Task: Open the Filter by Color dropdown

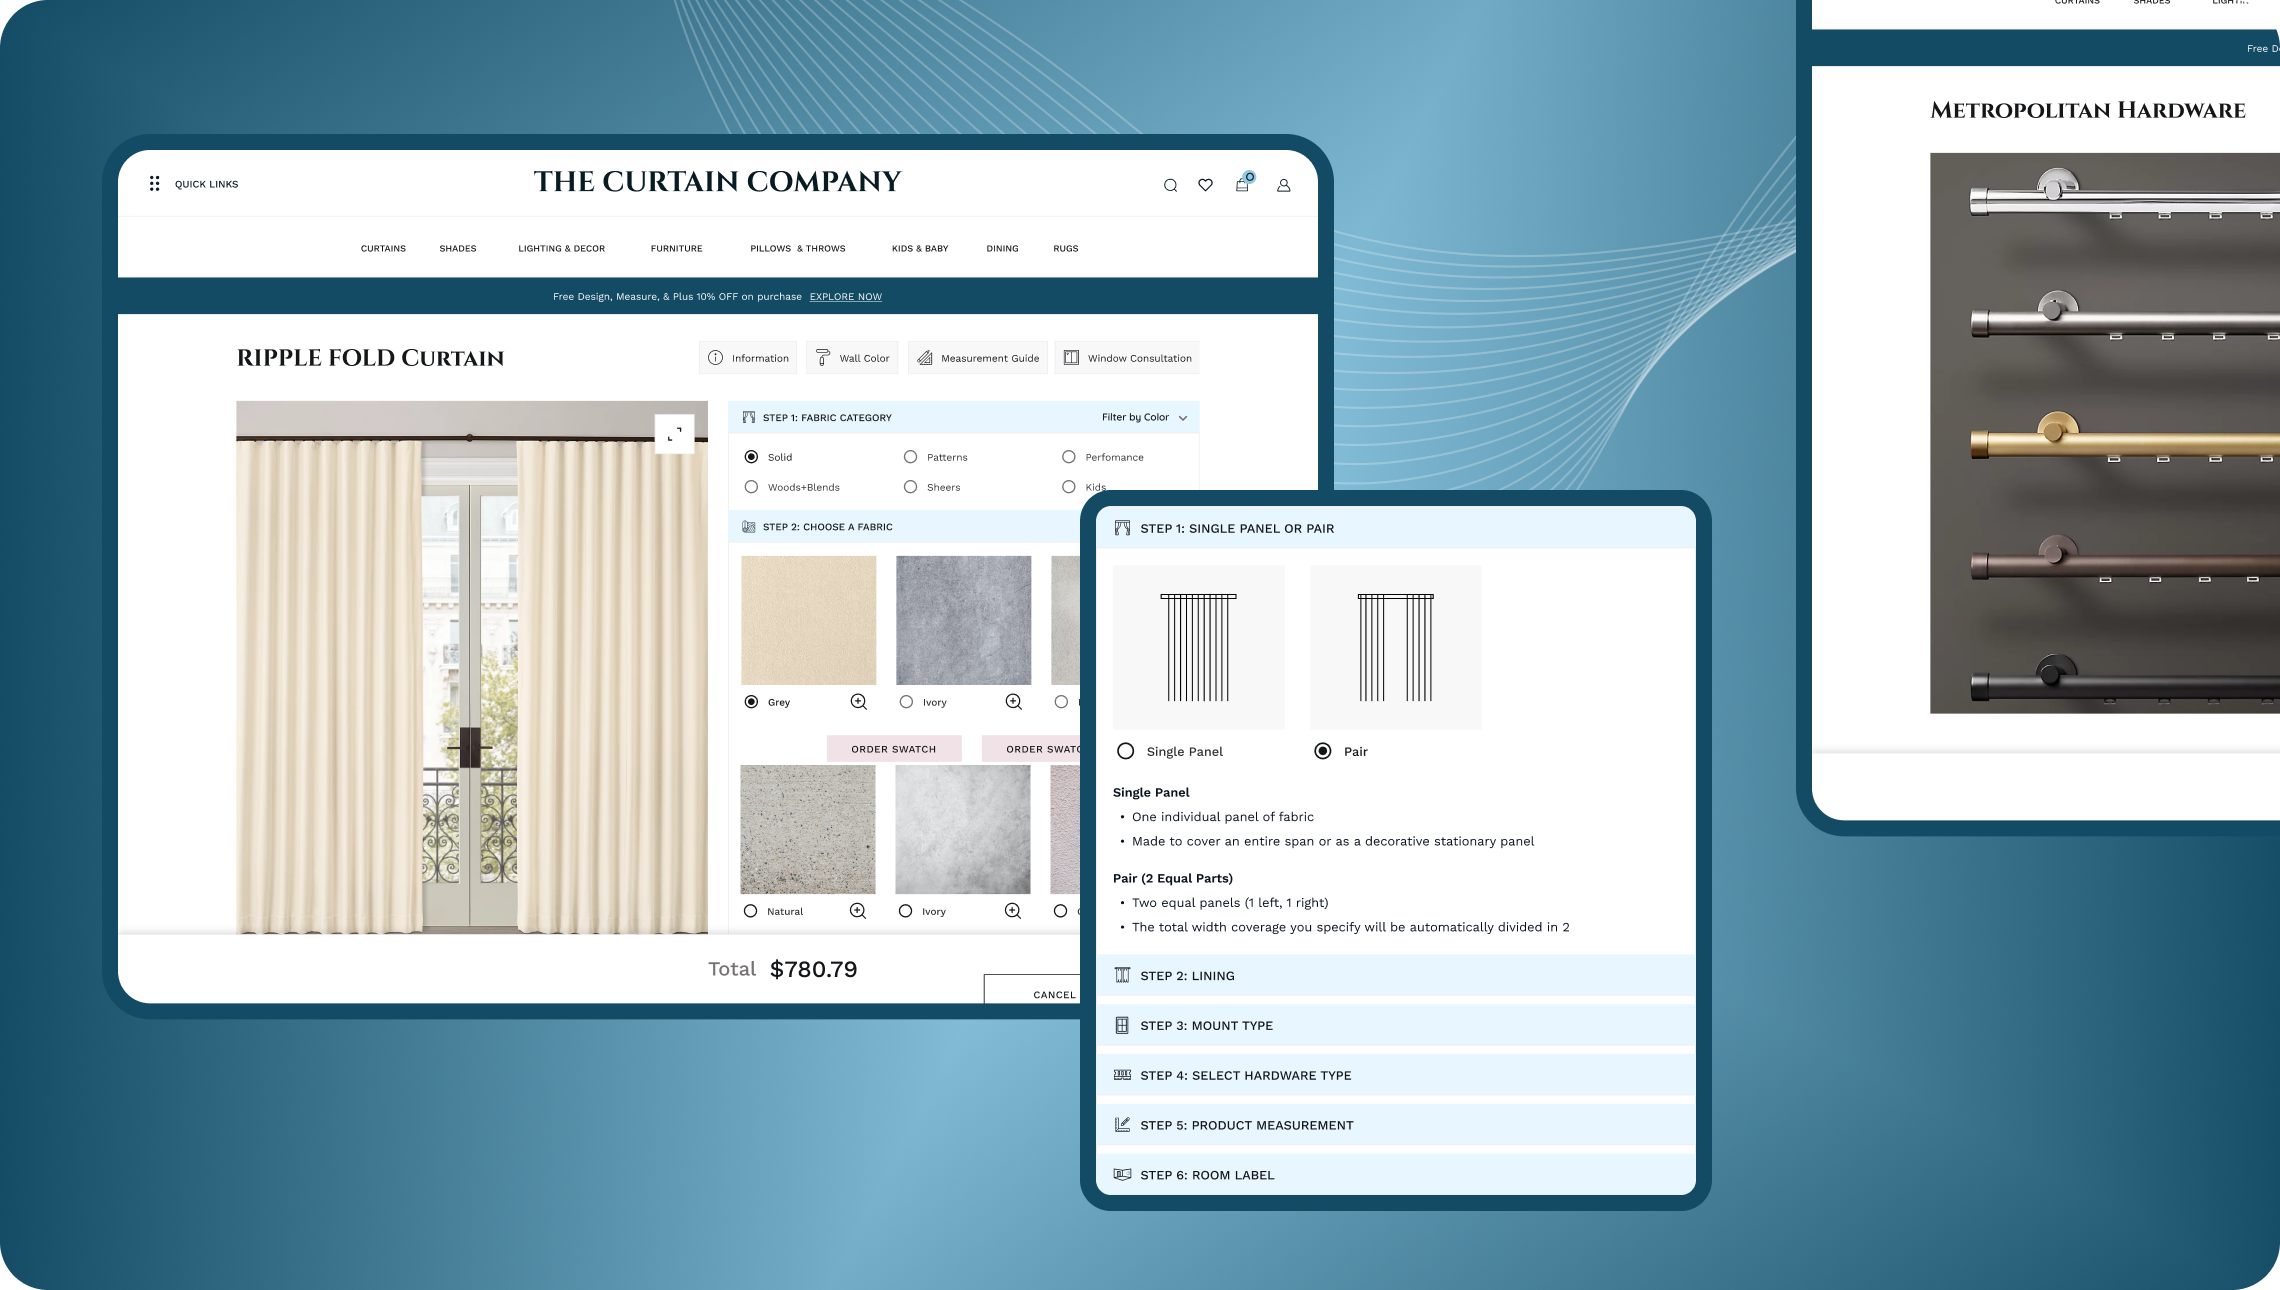Action: (x=1144, y=417)
